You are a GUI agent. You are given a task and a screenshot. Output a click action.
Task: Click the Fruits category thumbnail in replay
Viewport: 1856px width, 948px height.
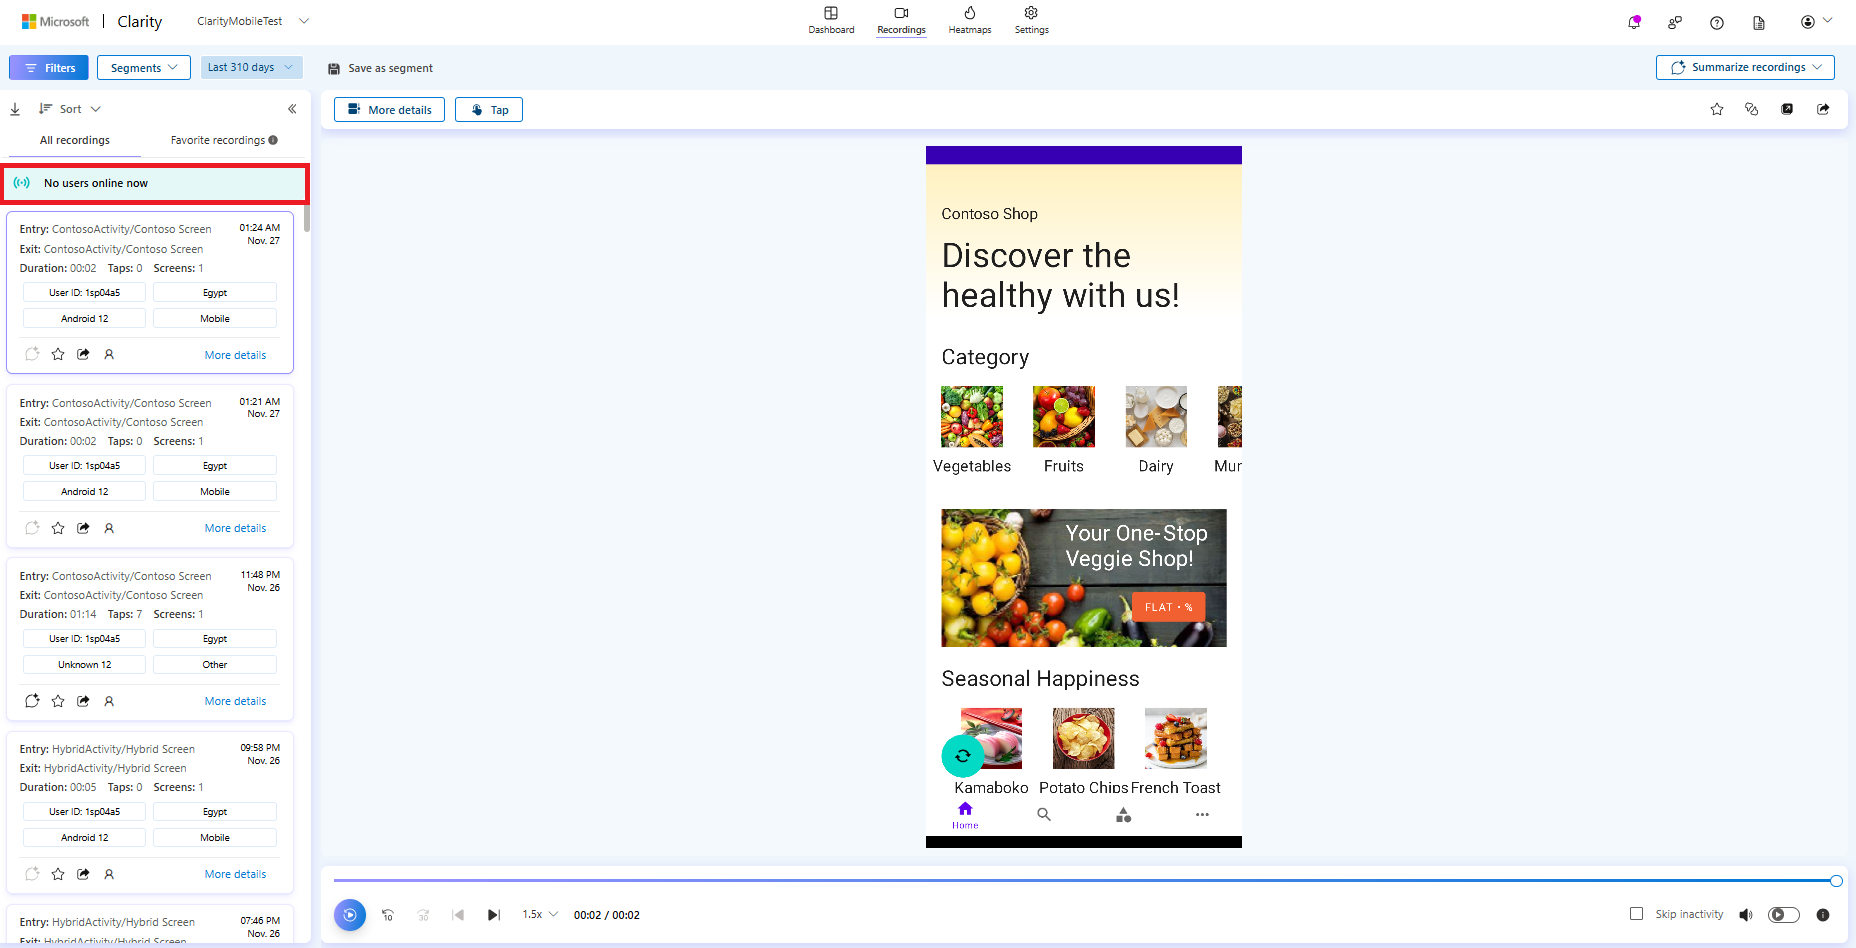pyautogui.click(x=1063, y=416)
